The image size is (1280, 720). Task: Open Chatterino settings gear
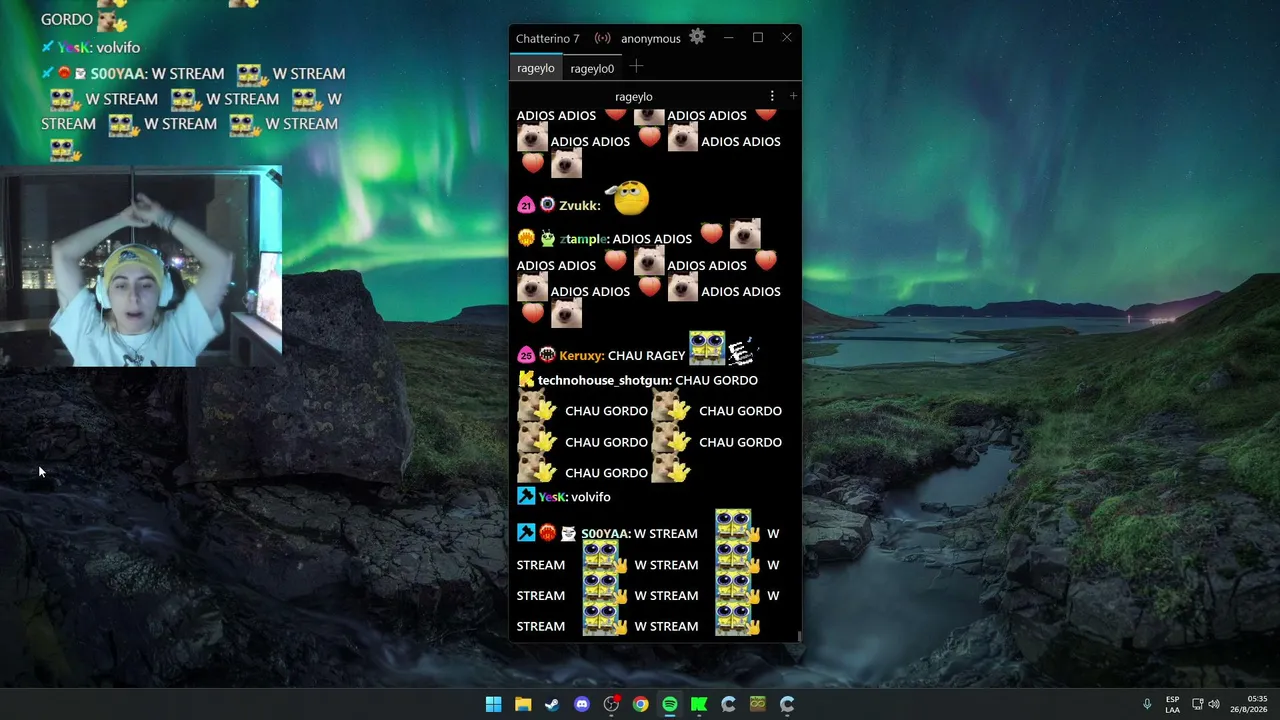click(x=697, y=38)
